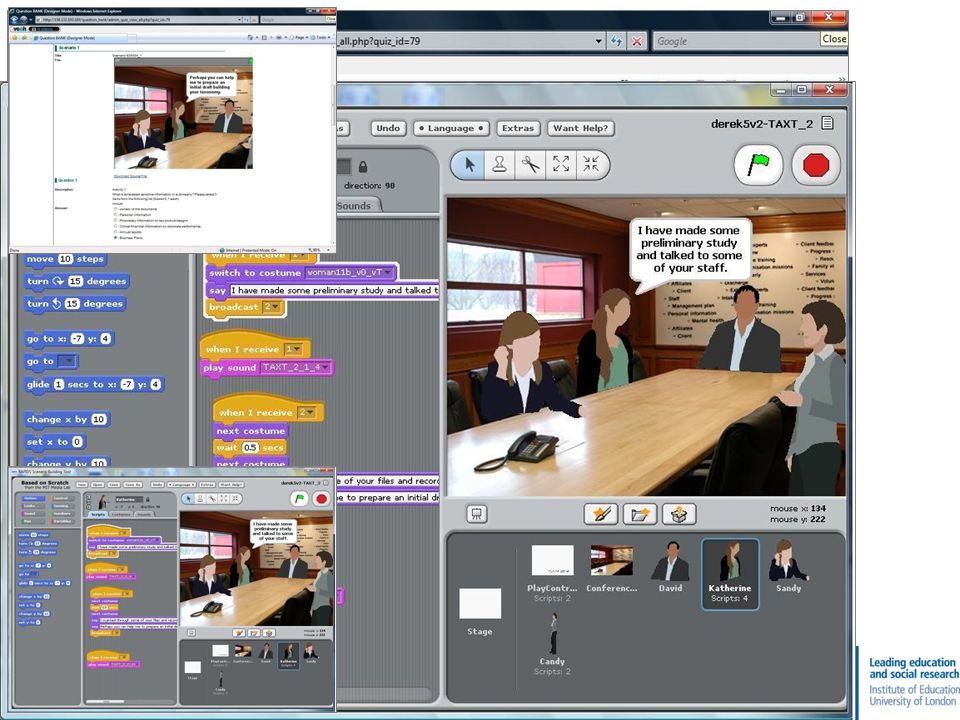Select 'Annual reports' radio answer

115,232
